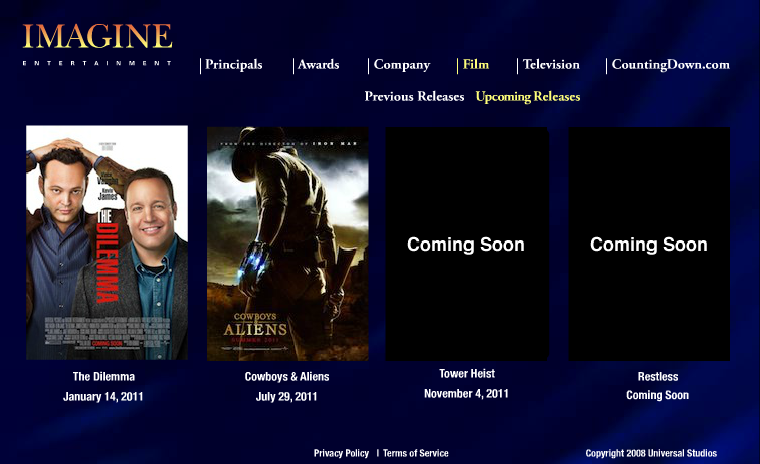760x464 pixels.
Task: Select the Upcoming Releases tab
Action: 528,96
